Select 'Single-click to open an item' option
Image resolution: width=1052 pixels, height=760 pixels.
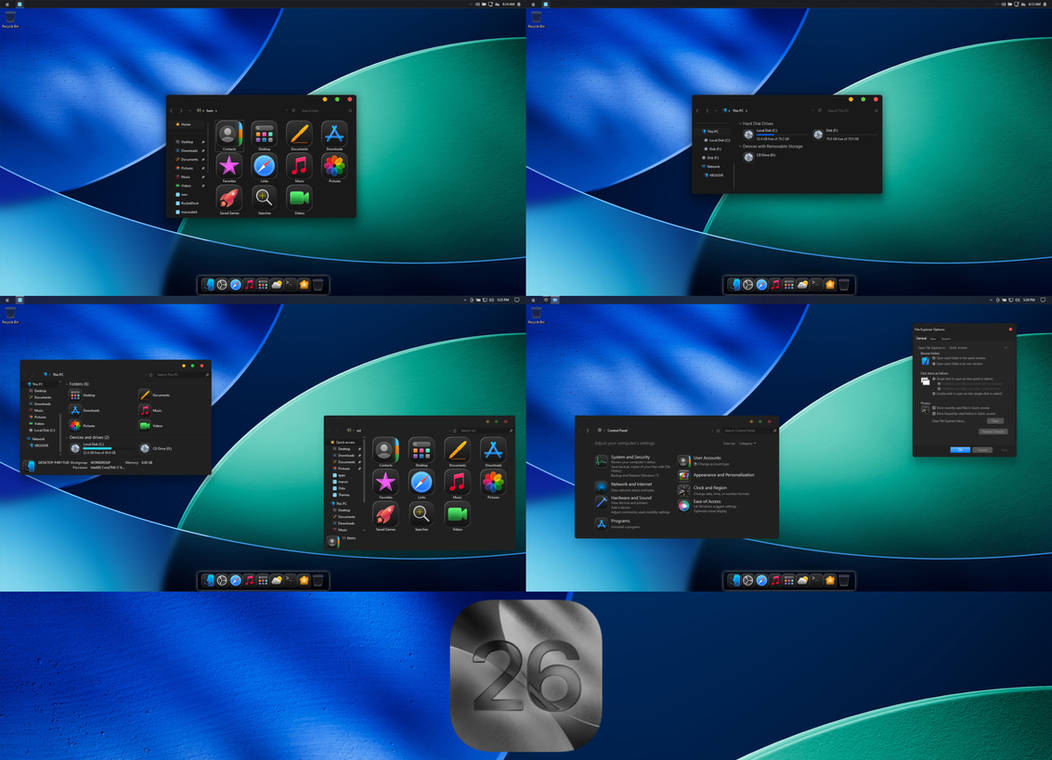coord(934,379)
